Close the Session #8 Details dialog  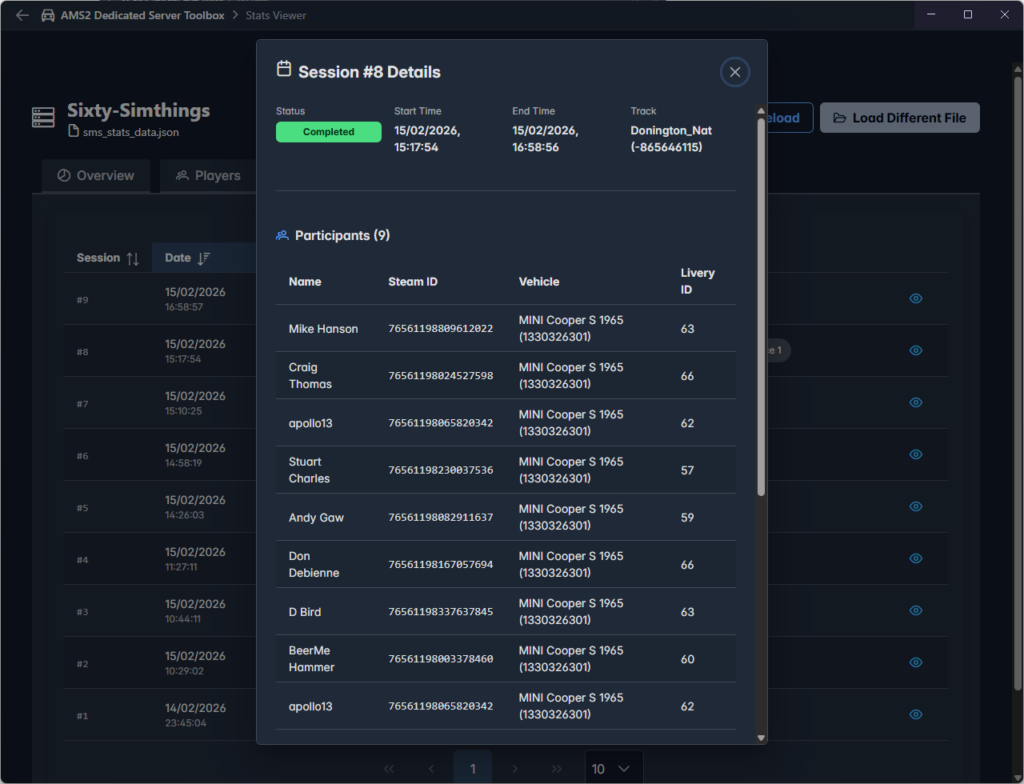tap(735, 72)
